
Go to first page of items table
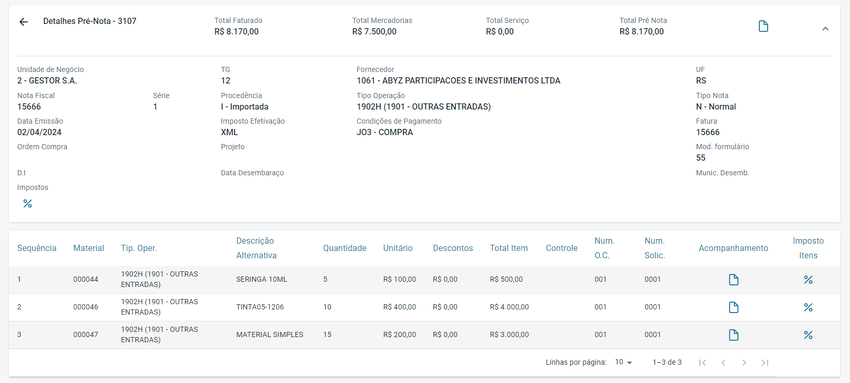tap(702, 362)
